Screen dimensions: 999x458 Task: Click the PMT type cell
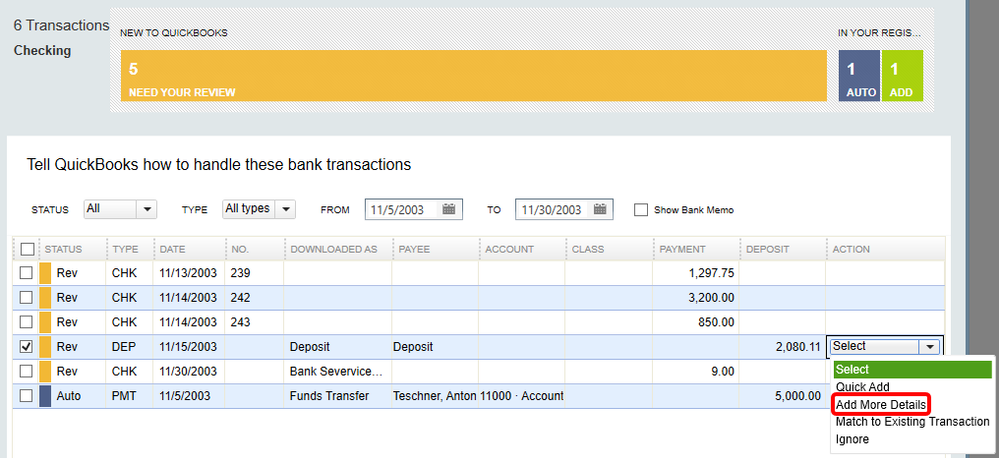click(124, 396)
